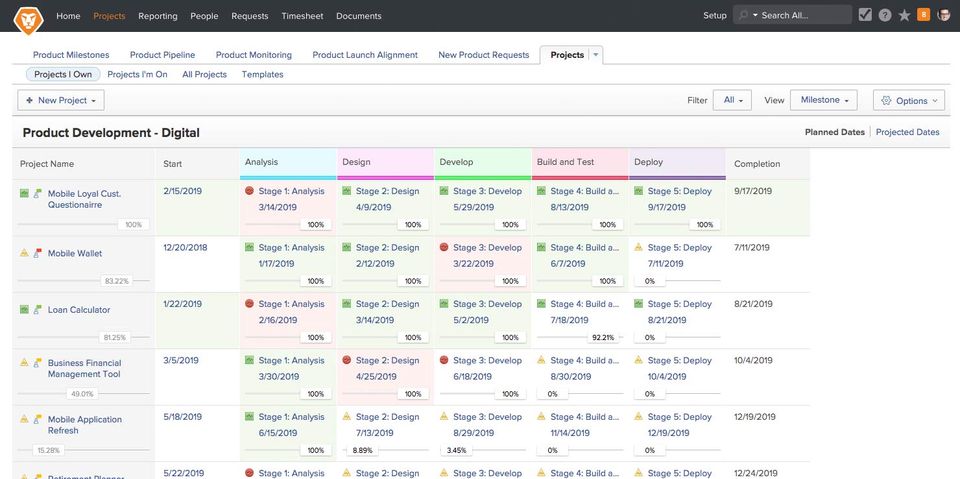The image size is (960, 479).
Task: Open People in the top navigation
Action: pos(204,16)
